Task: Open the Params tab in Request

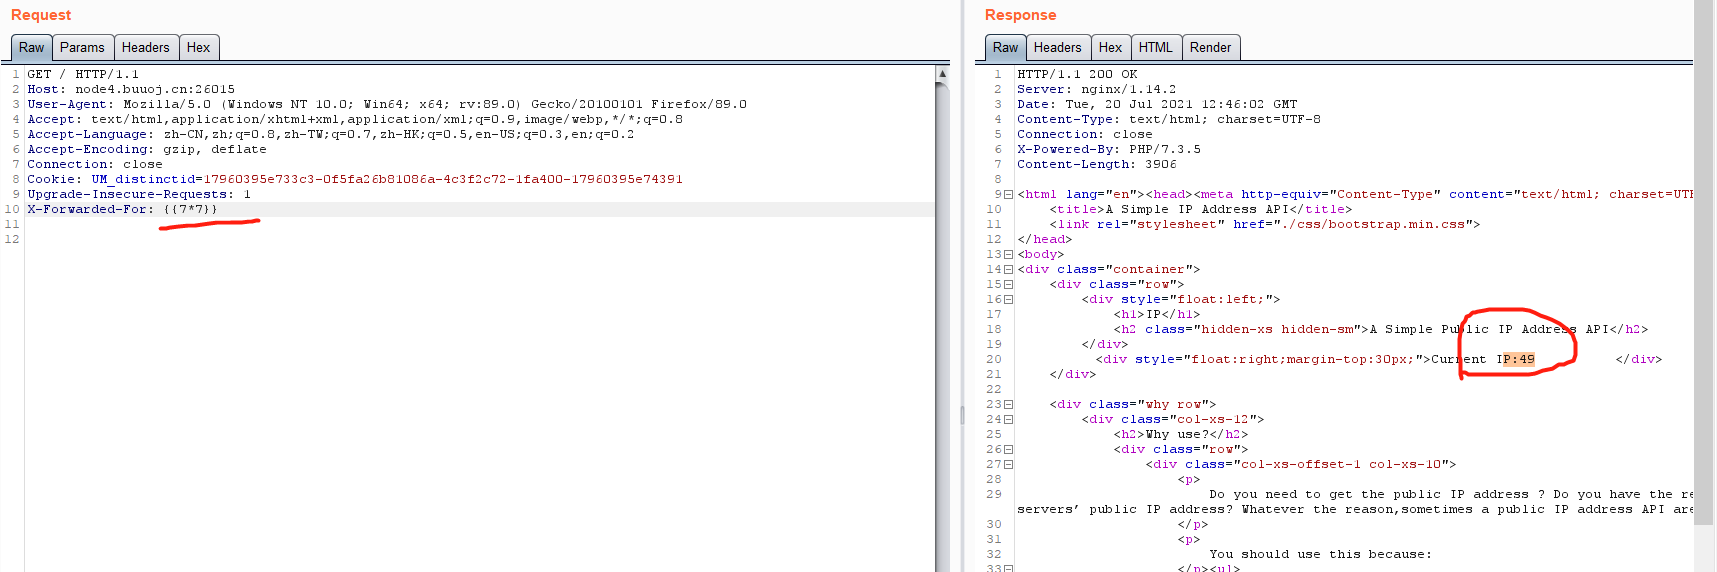Action: coord(82,47)
